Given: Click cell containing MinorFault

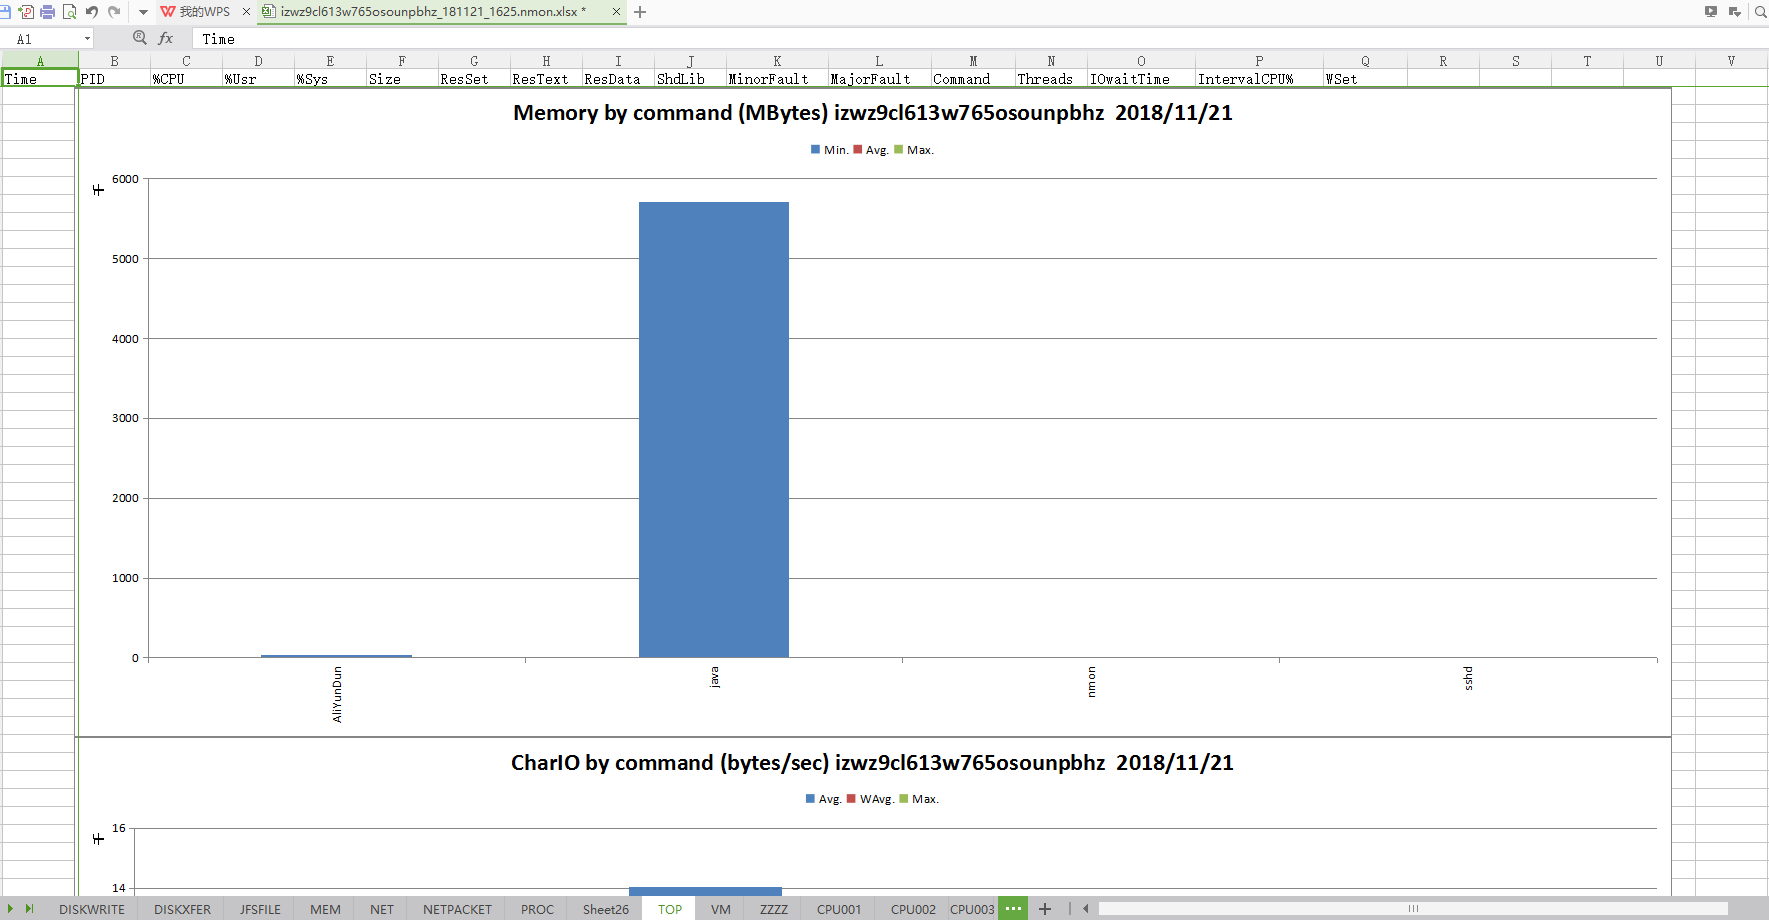Looking at the screenshot, I should pyautogui.click(x=777, y=79).
